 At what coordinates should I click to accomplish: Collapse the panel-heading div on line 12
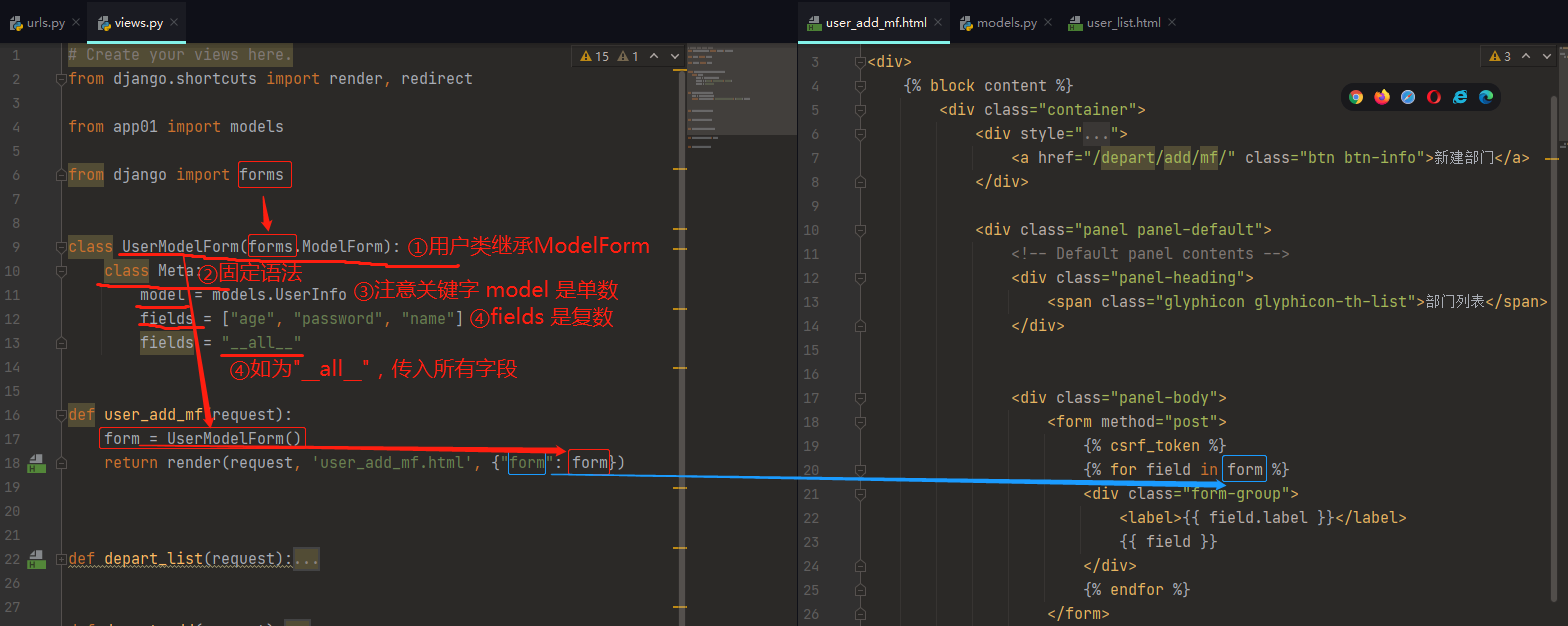pos(859,278)
